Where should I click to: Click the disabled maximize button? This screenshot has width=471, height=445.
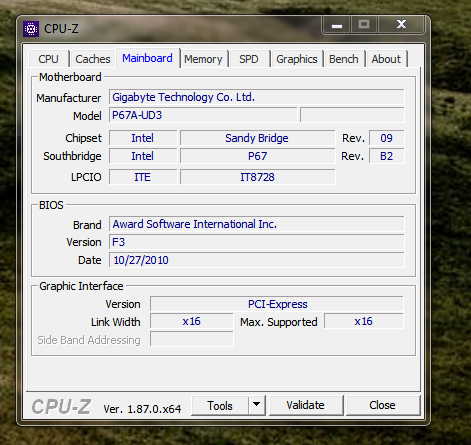click(x=364, y=24)
